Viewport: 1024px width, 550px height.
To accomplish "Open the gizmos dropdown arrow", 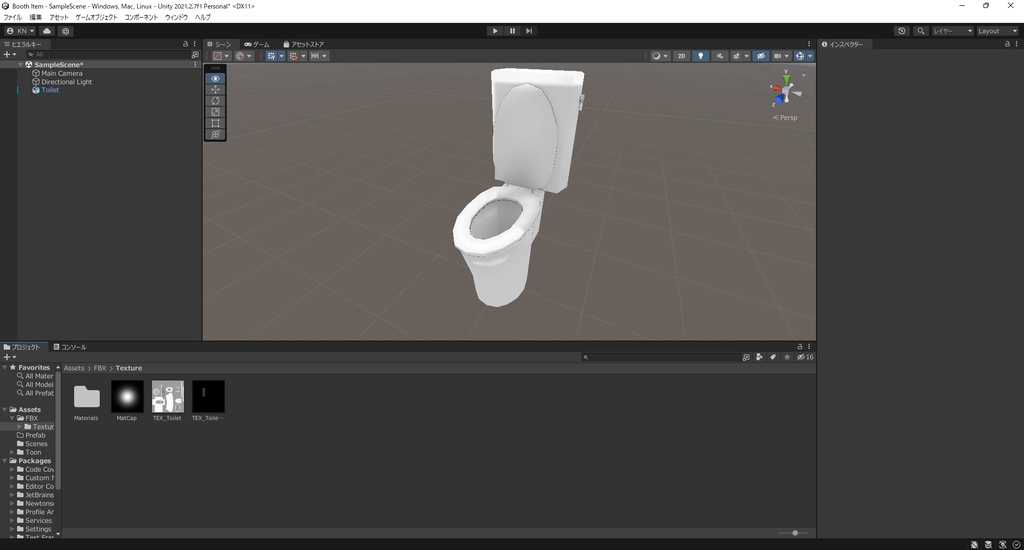I will pyautogui.click(x=810, y=56).
